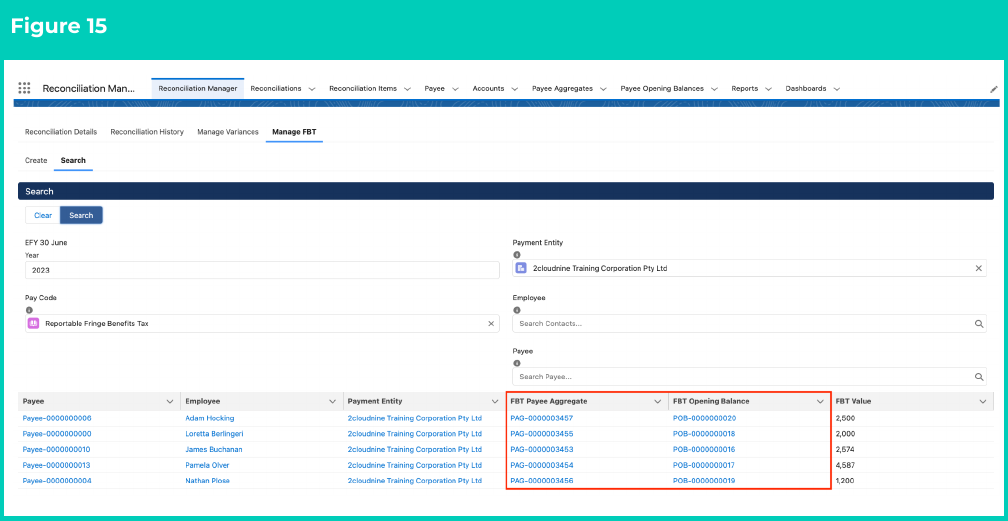This screenshot has width=1008, height=521.
Task: Open the Payee Aggregates dropdown chevron
Action: (603, 89)
